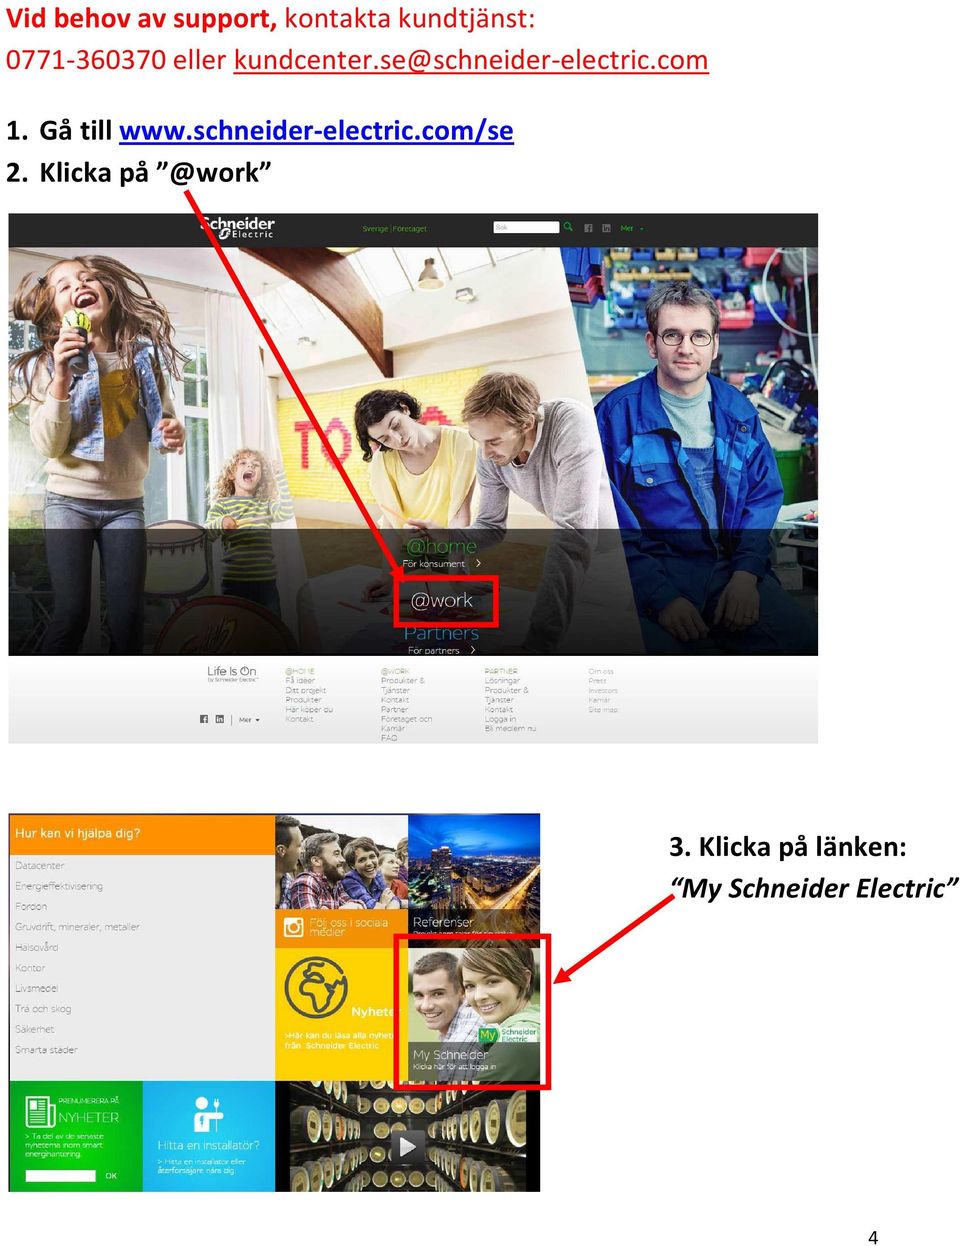This screenshot has height=1246, width=960.
Task: Select Trä och skog in the list
Action: 43,1009
